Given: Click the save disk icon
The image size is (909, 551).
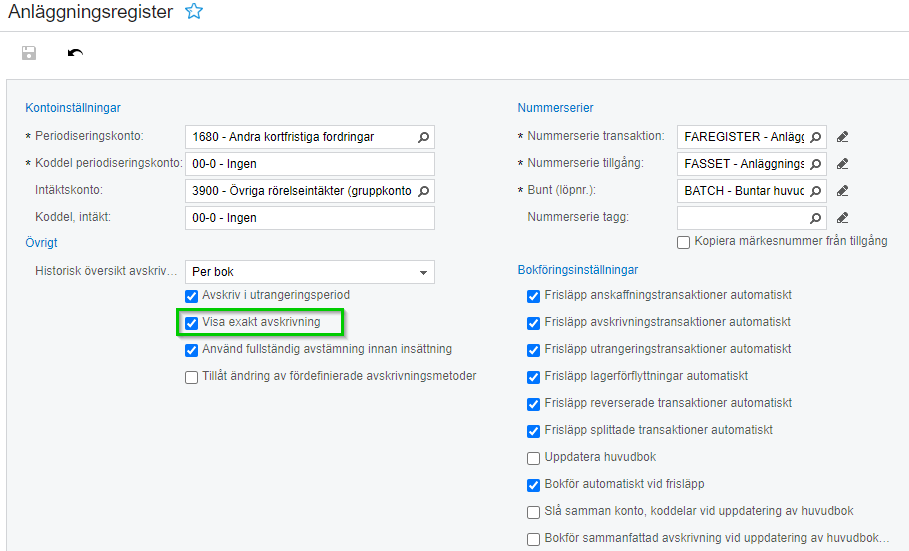Looking at the screenshot, I should [x=28, y=53].
